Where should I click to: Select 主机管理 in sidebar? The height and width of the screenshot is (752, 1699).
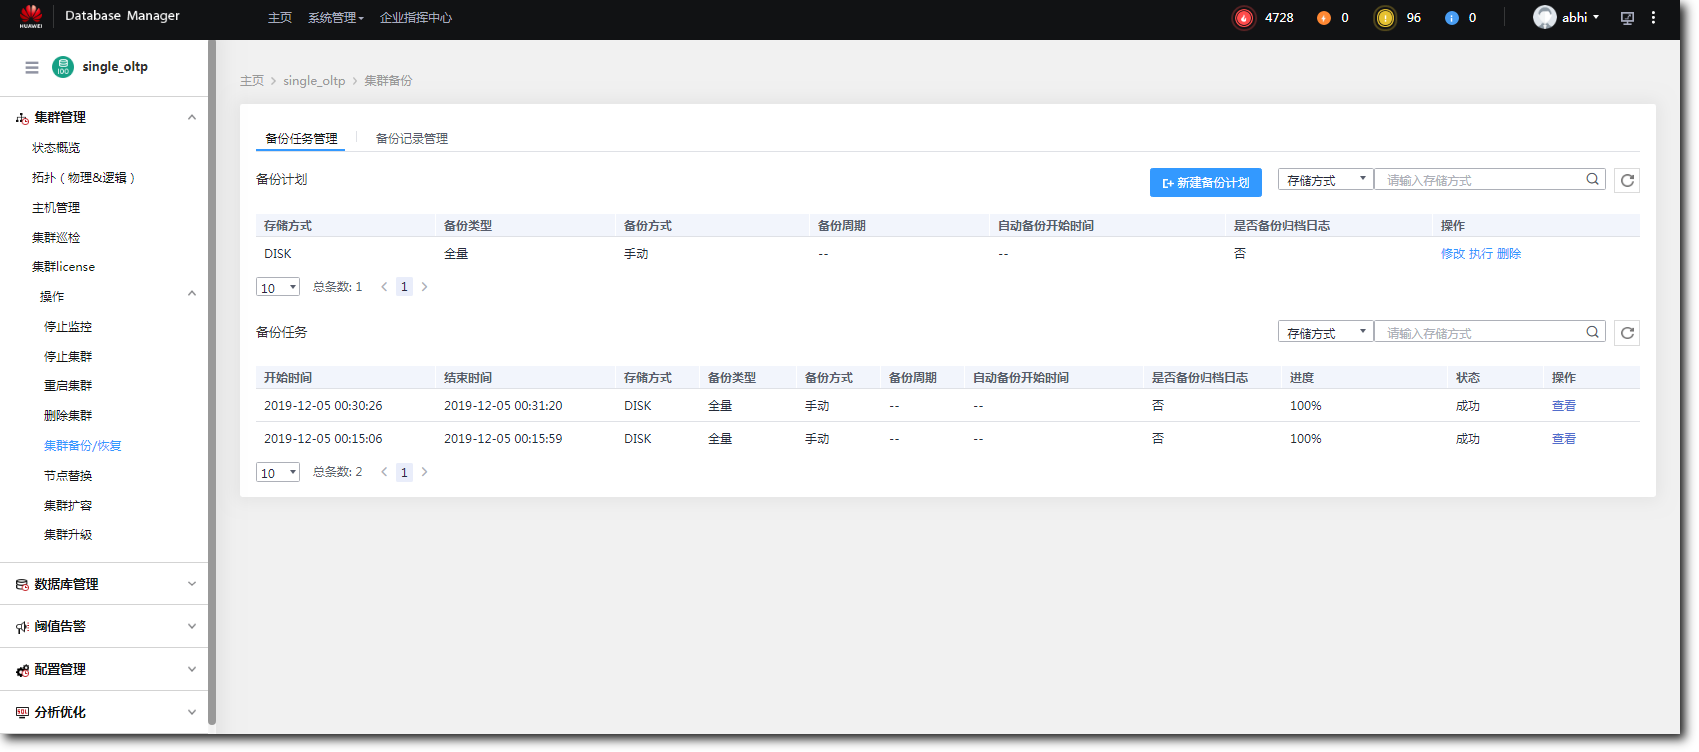[x=56, y=208]
